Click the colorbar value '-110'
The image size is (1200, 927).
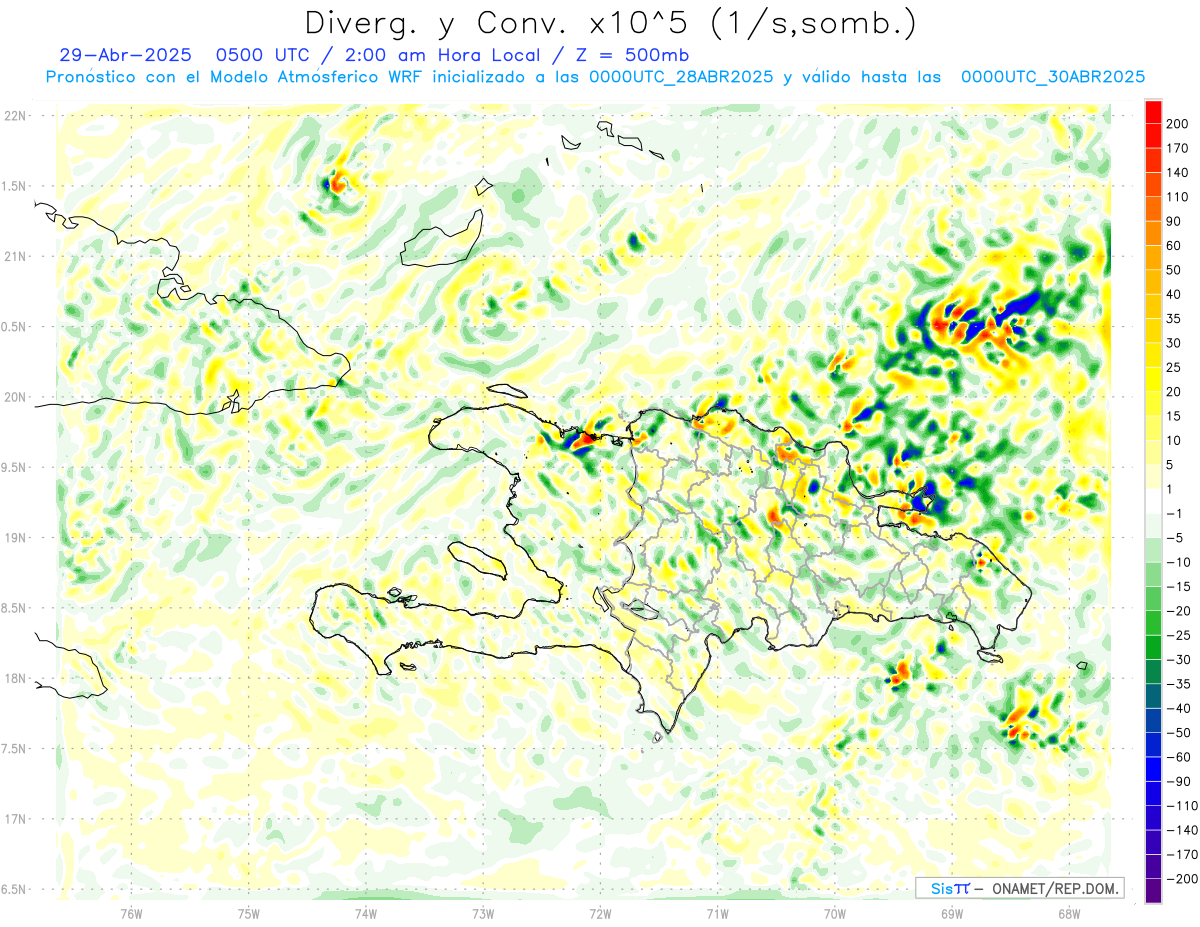coord(1182,805)
